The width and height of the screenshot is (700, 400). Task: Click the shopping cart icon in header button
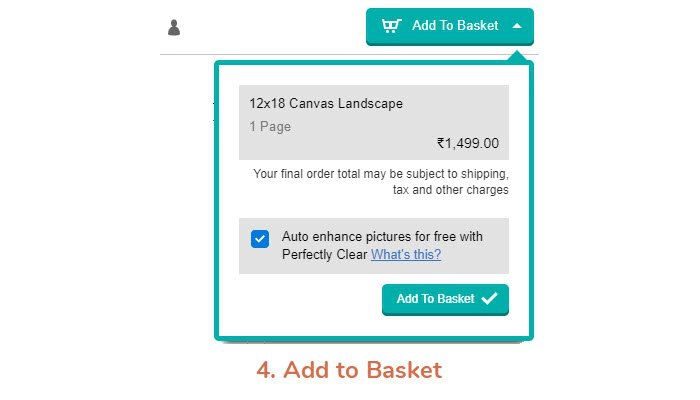(x=392, y=26)
